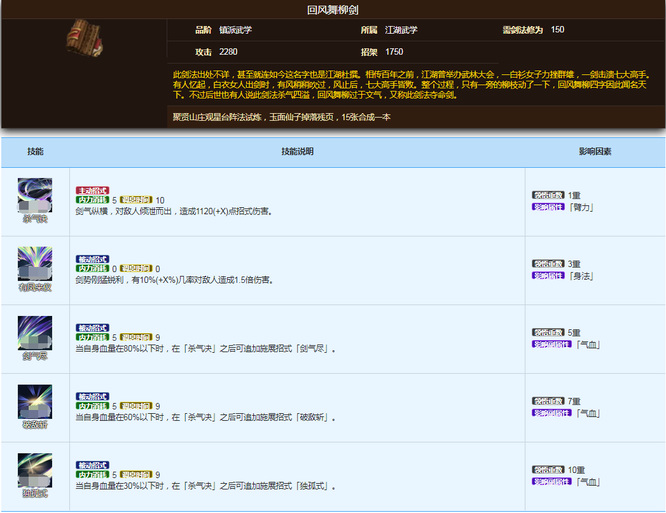Image resolution: width=666 pixels, height=513 pixels.
Task: Select the 技能说明 column header
Action: tap(297, 152)
